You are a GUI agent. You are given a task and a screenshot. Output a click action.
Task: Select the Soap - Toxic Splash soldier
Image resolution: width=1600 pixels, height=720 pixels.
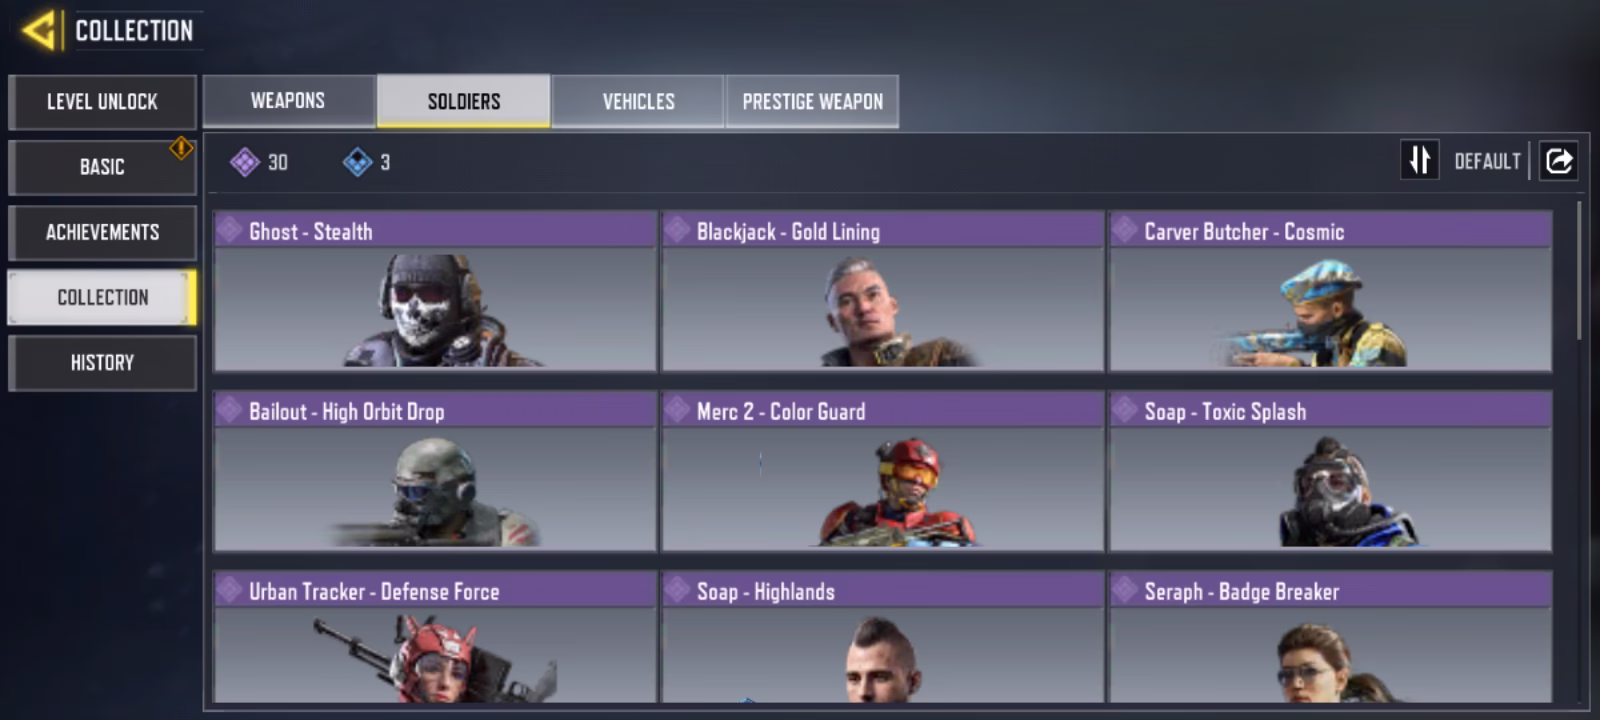point(1331,471)
